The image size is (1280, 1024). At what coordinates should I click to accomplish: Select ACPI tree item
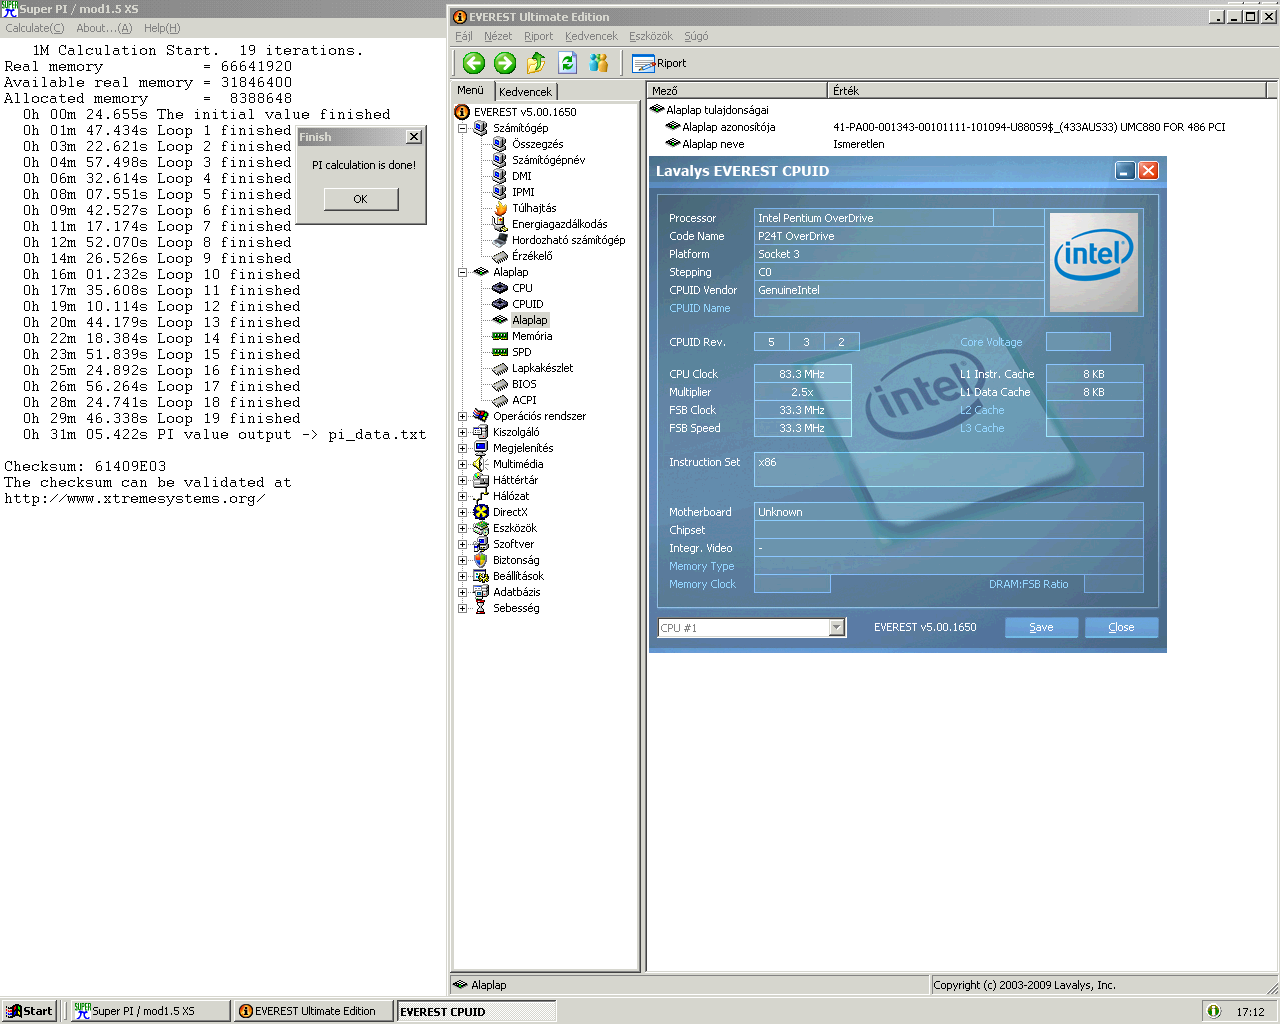524,400
